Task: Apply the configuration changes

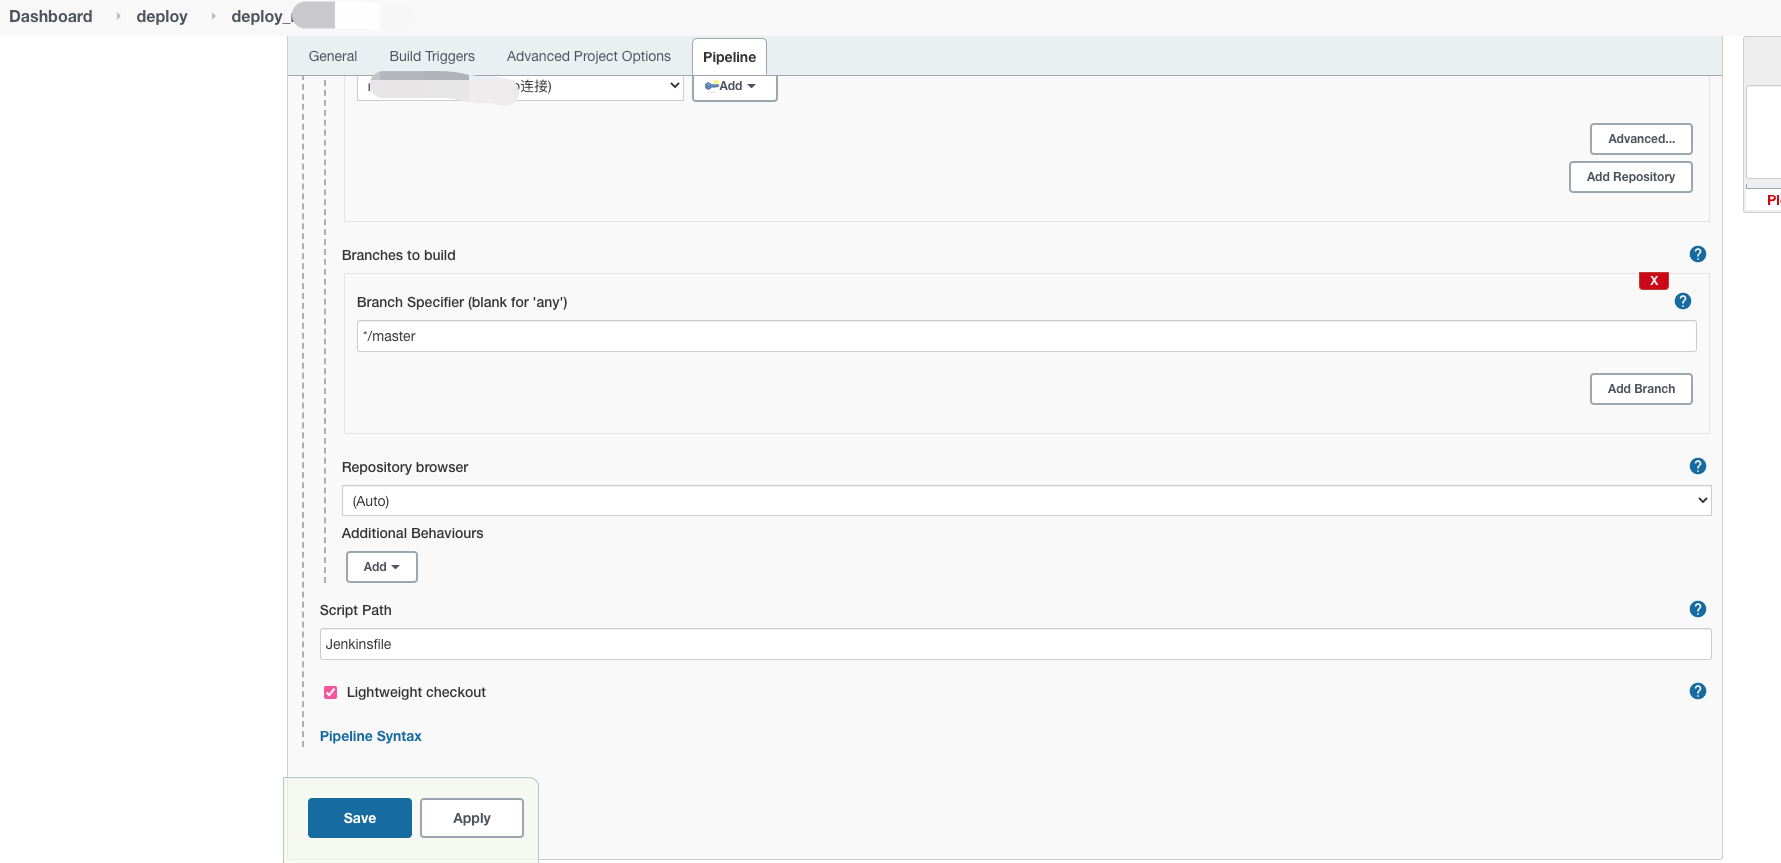Action: point(472,818)
